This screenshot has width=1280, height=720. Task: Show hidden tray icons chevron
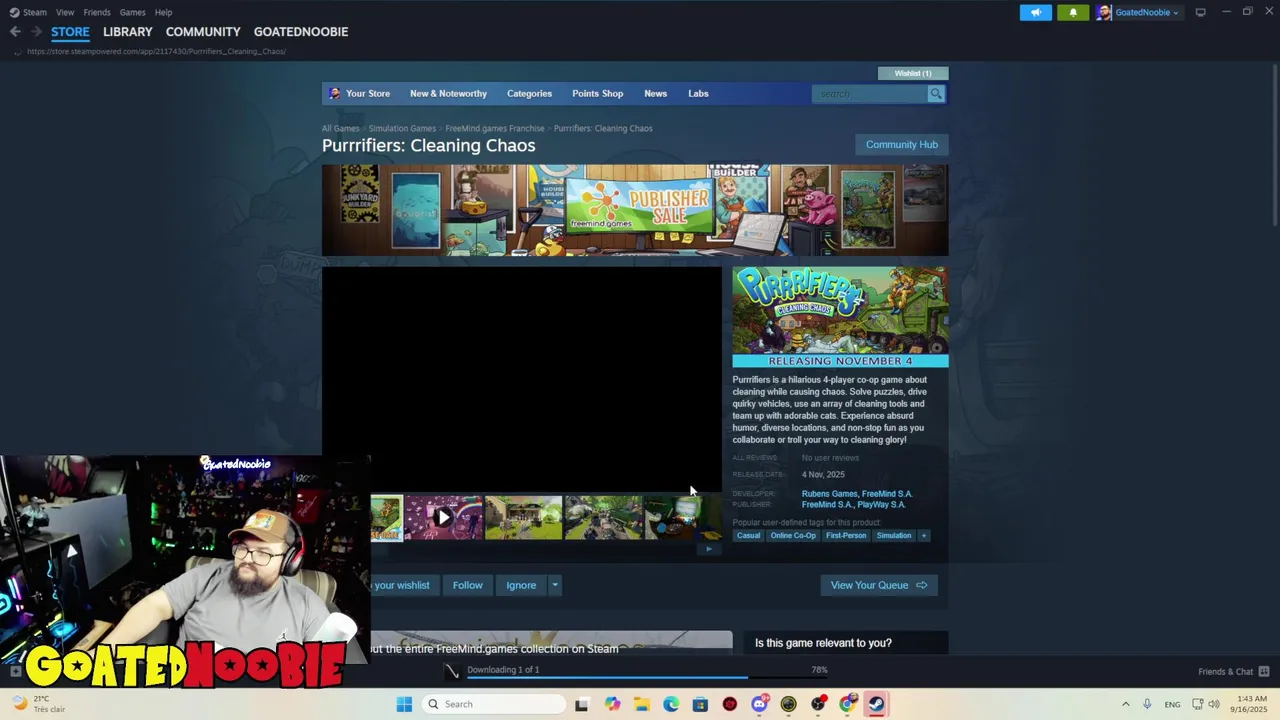(1125, 704)
